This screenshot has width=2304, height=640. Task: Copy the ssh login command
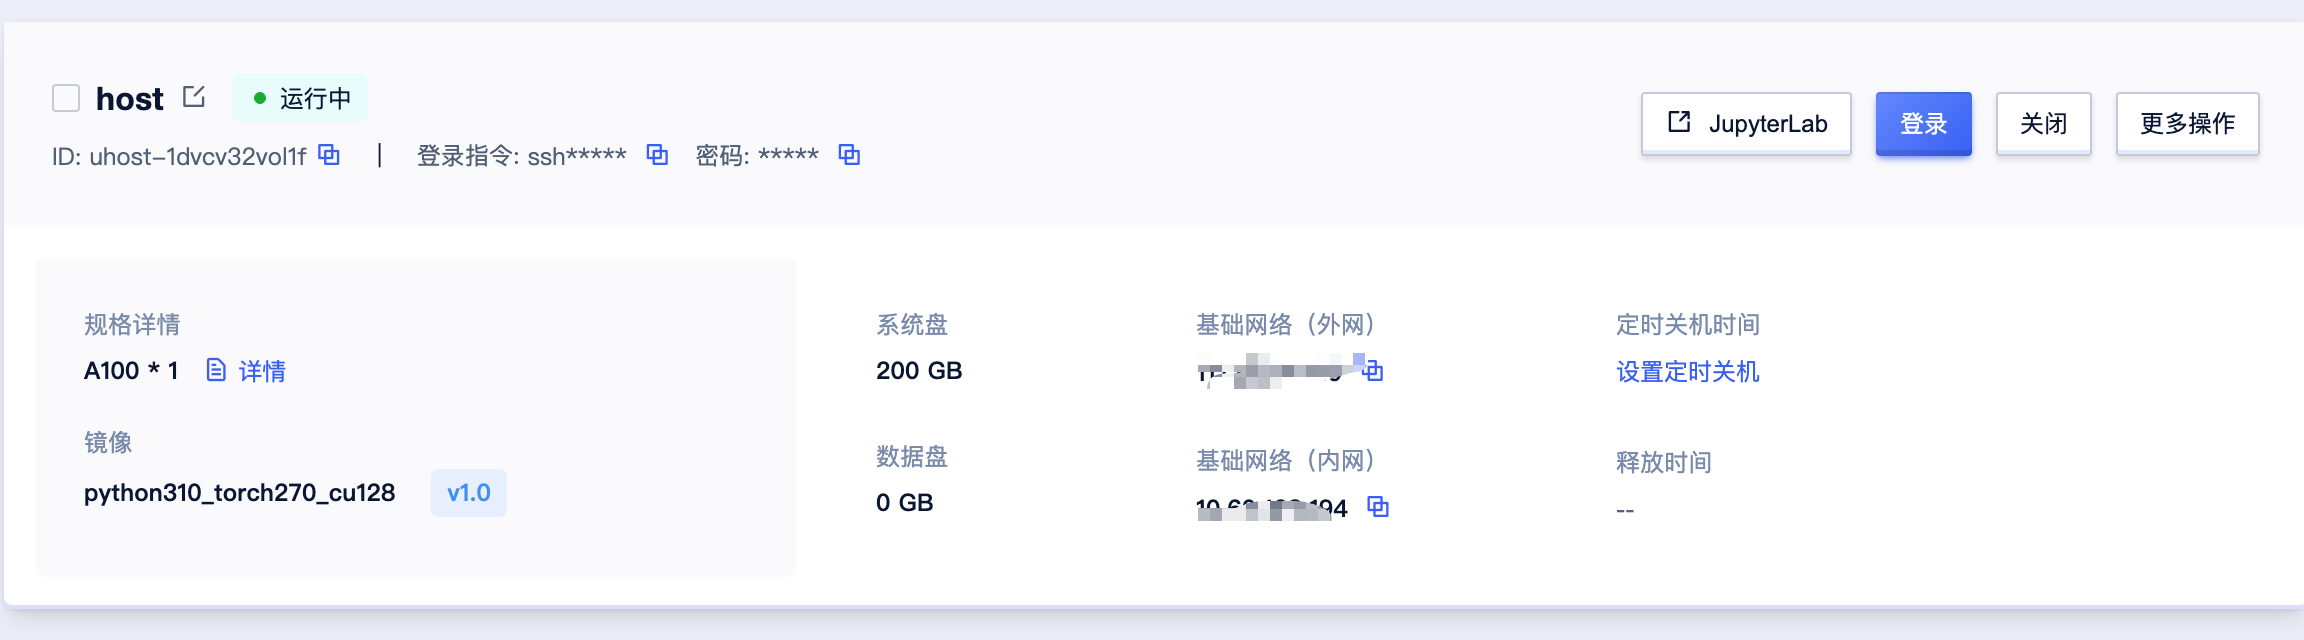coord(657,155)
